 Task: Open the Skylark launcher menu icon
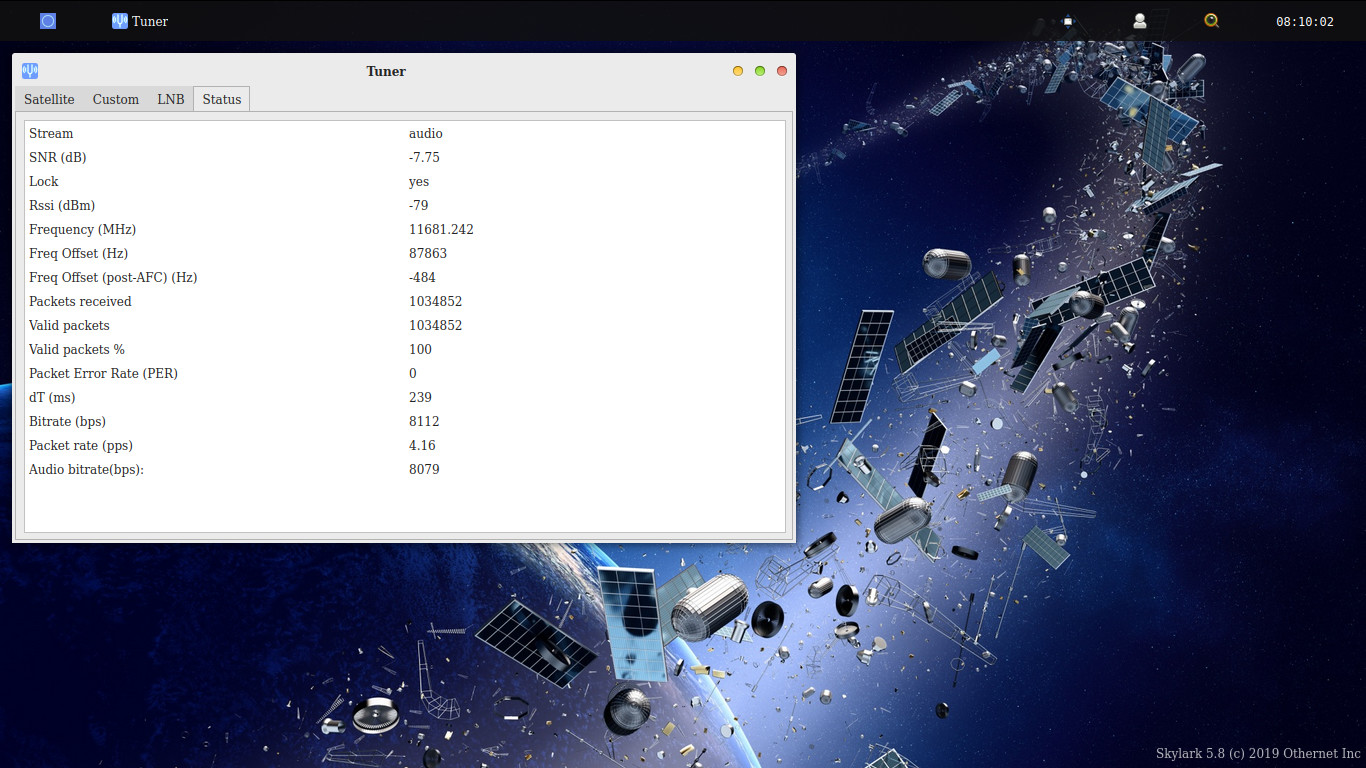[x=48, y=21]
